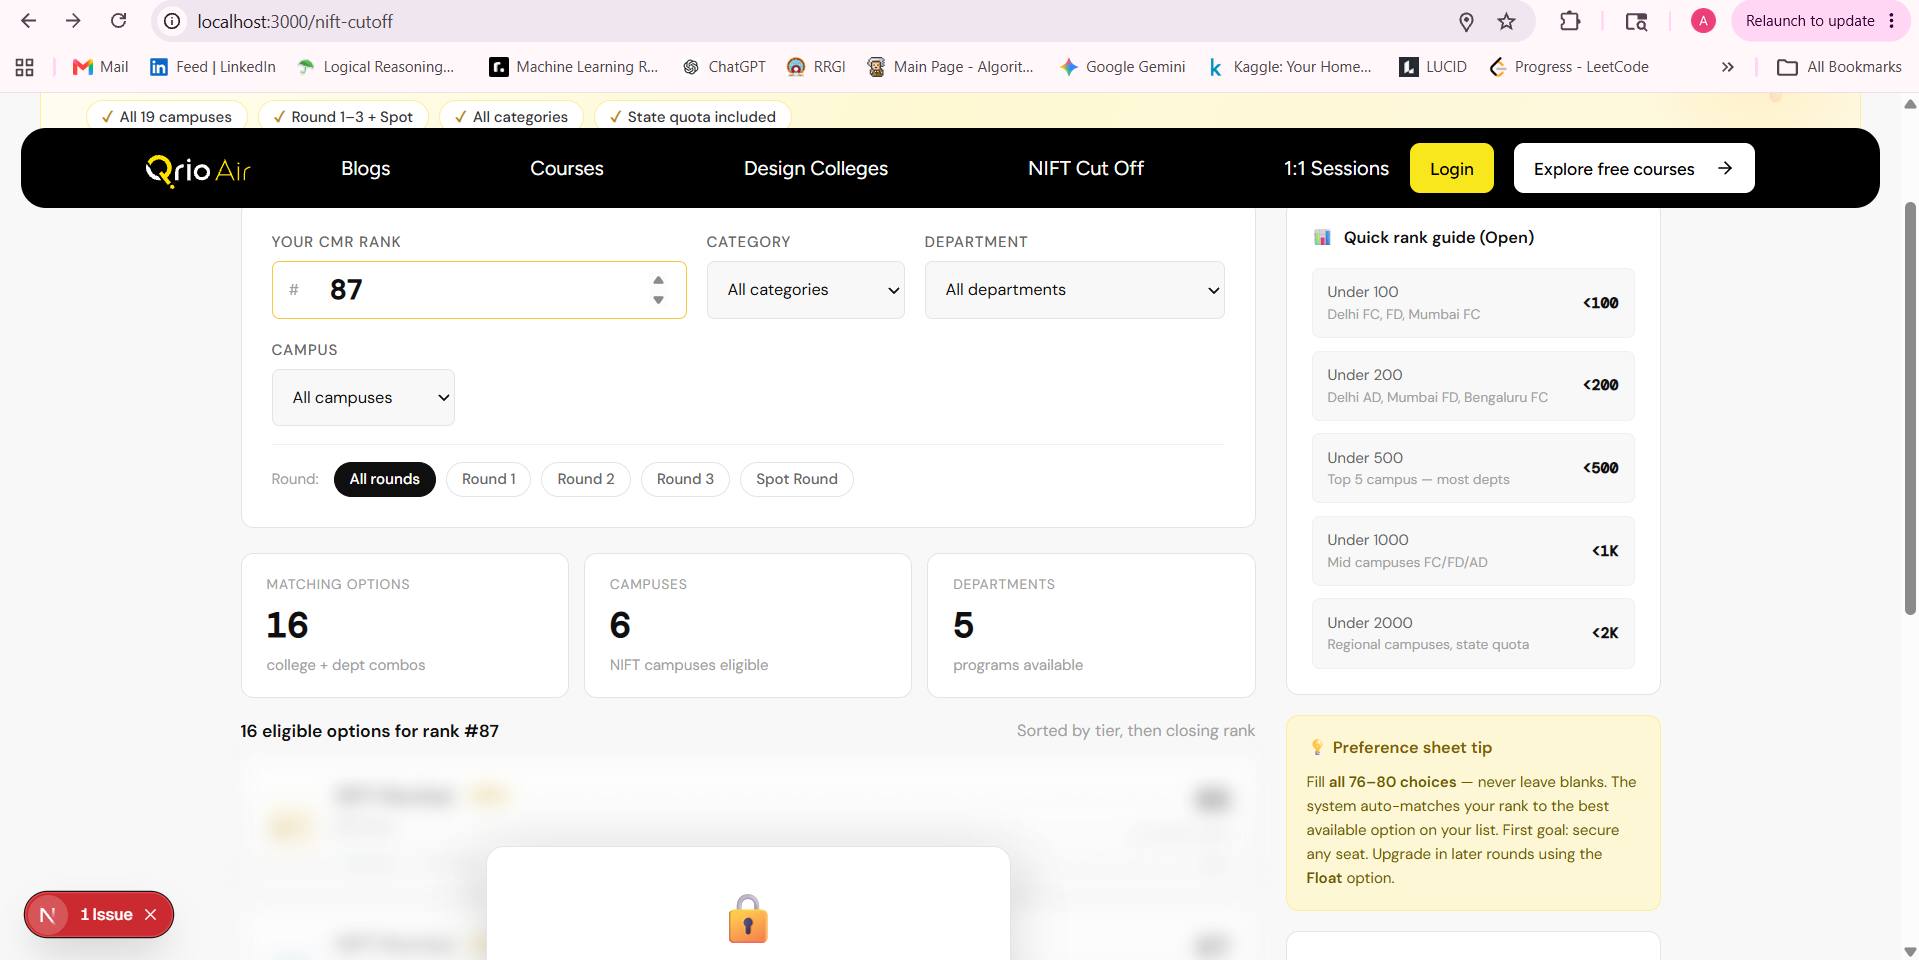
Task: Increase rank with up stepper arrow
Action: point(658,280)
